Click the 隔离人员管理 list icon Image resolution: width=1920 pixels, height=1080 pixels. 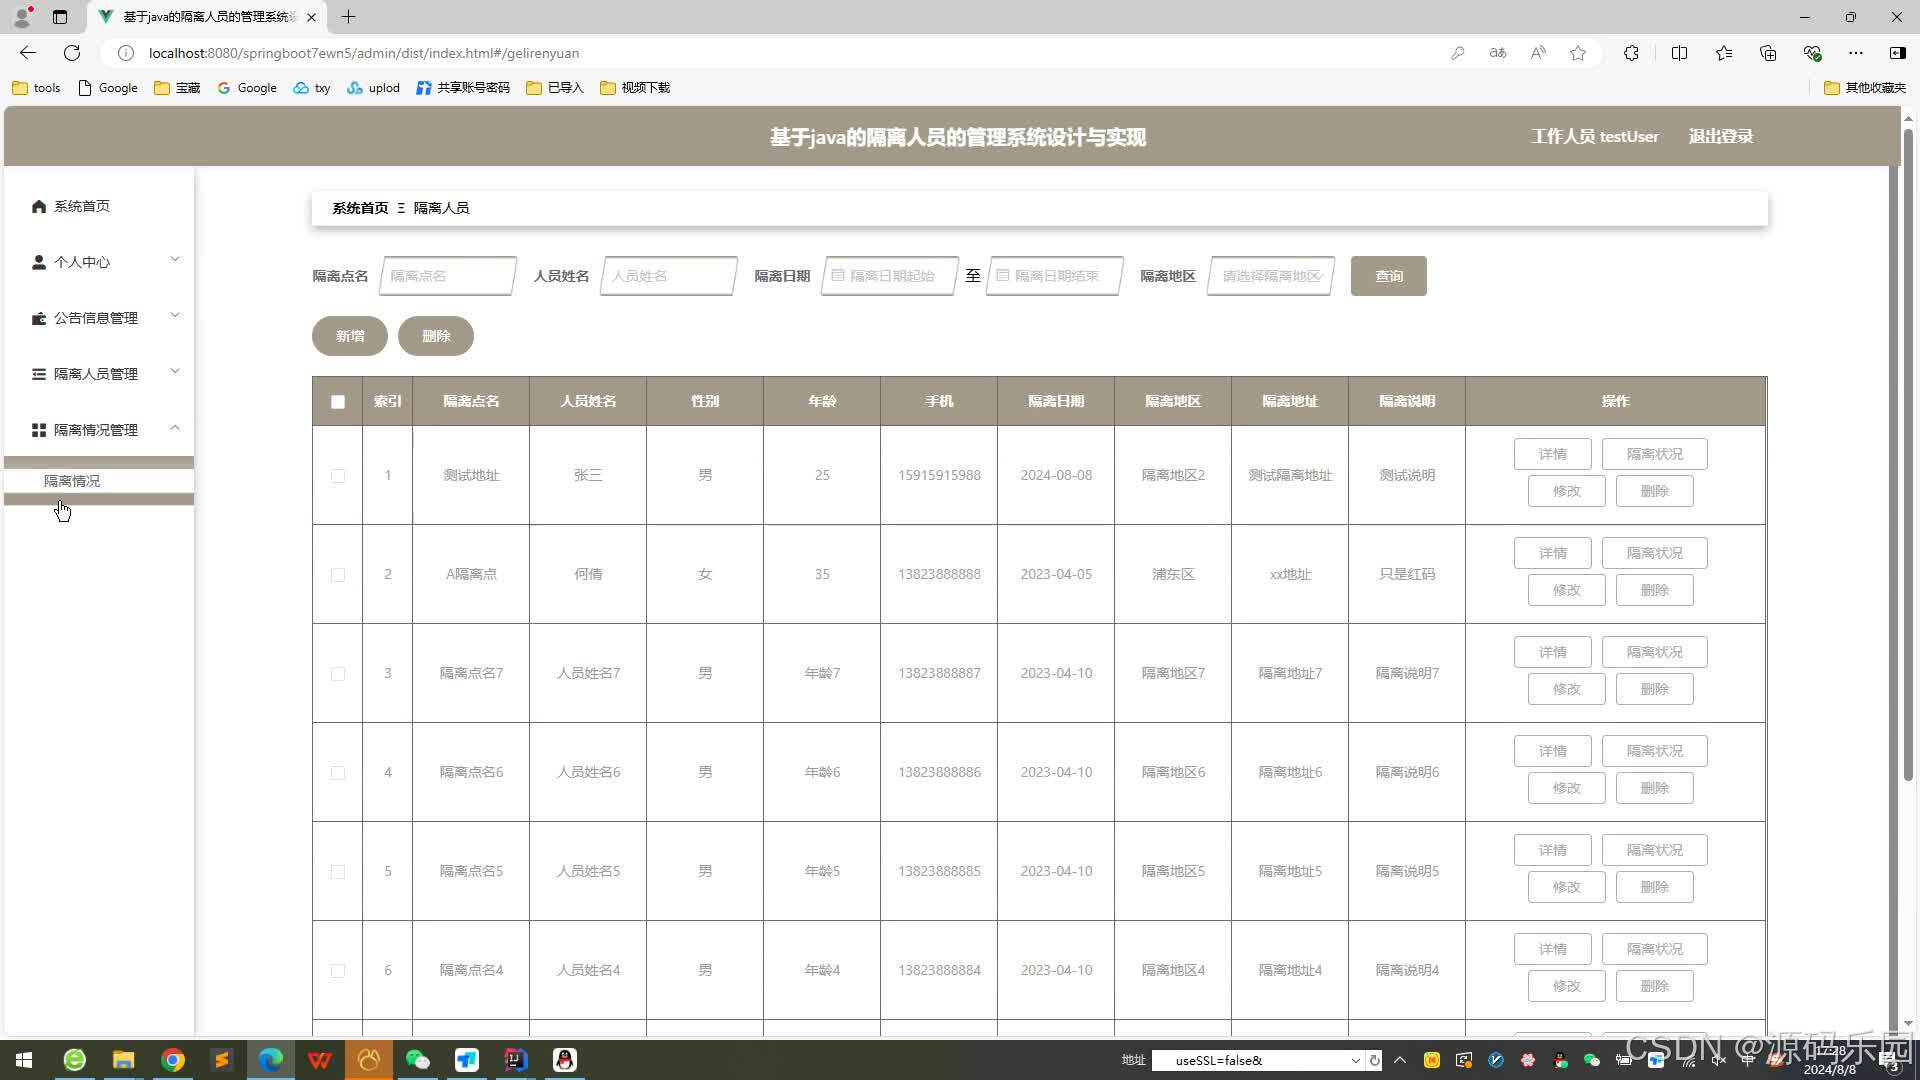38,373
